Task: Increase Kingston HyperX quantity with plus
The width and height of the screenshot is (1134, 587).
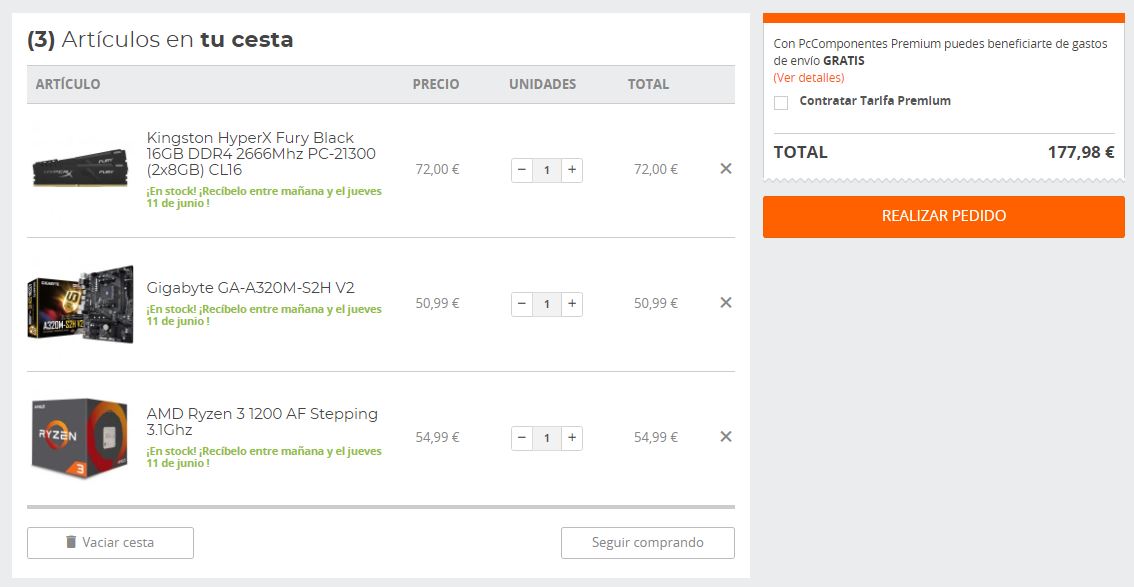Action: [x=572, y=170]
